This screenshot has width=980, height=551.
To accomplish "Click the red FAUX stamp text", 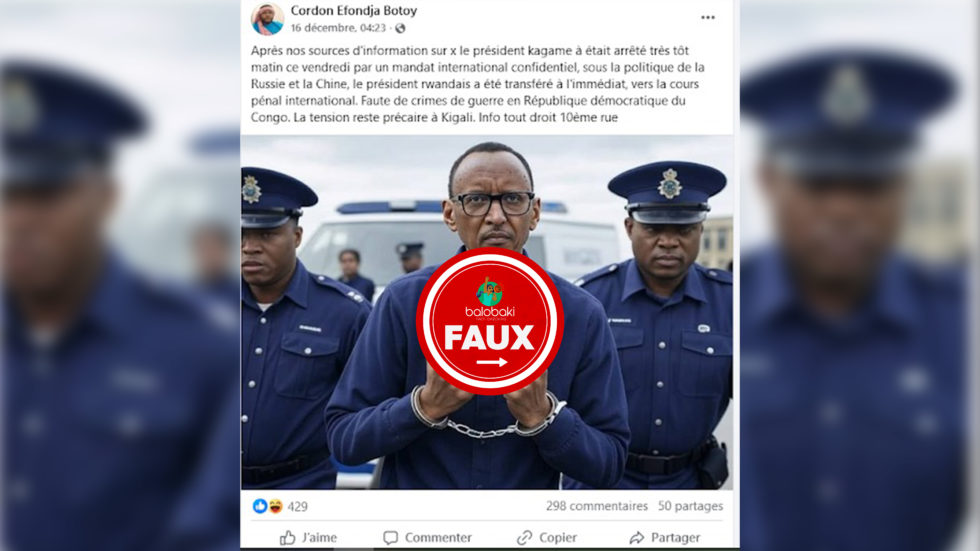I will point(489,338).
